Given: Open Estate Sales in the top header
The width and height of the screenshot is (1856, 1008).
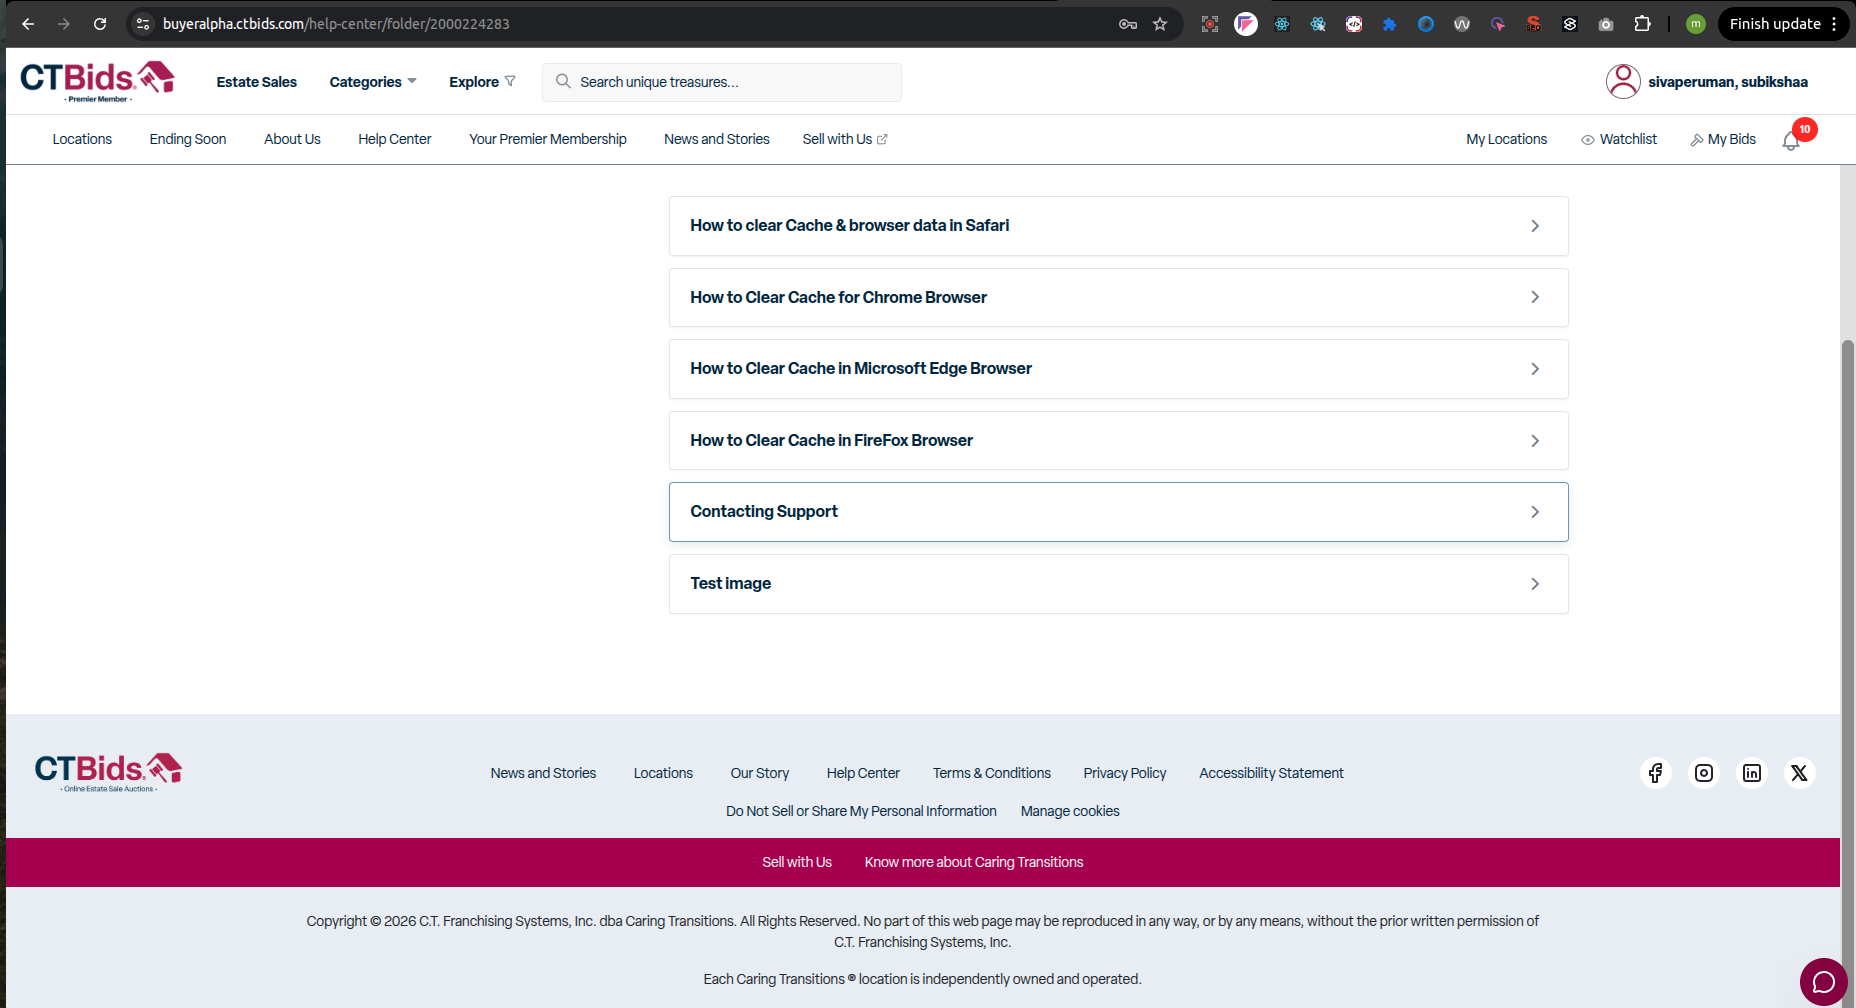Looking at the screenshot, I should tap(257, 82).
